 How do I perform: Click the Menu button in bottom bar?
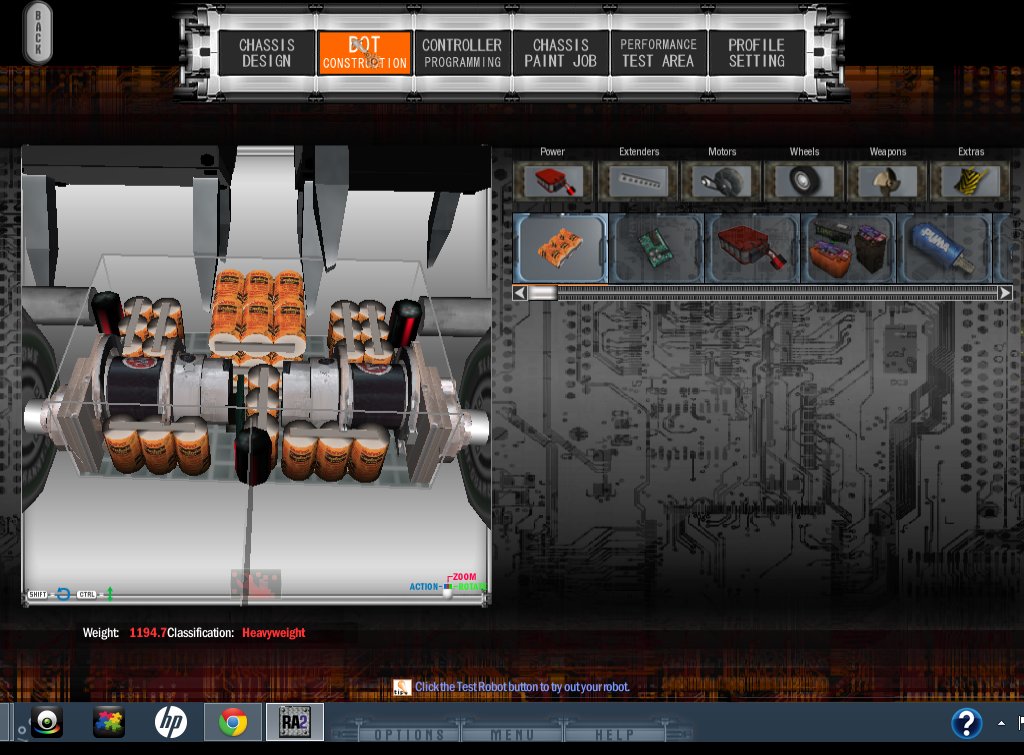click(x=513, y=735)
